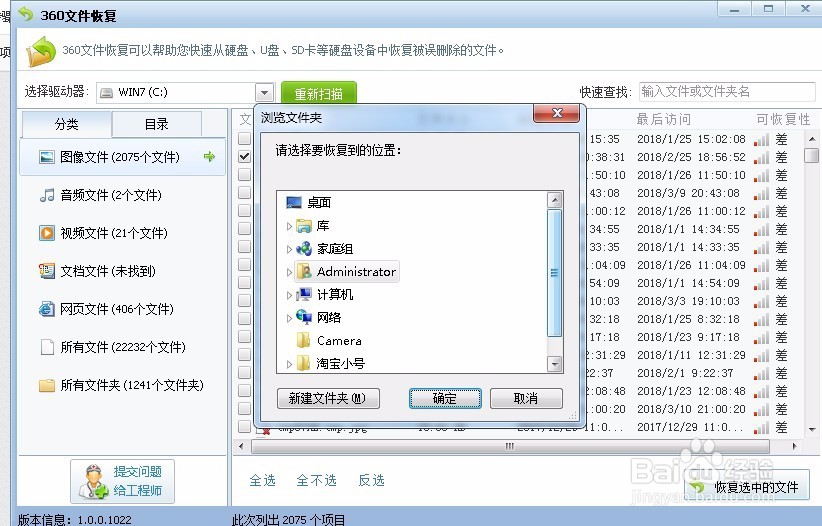822x526 pixels.
Task: Click 淘宝小号 folder icon
Action: (304, 363)
